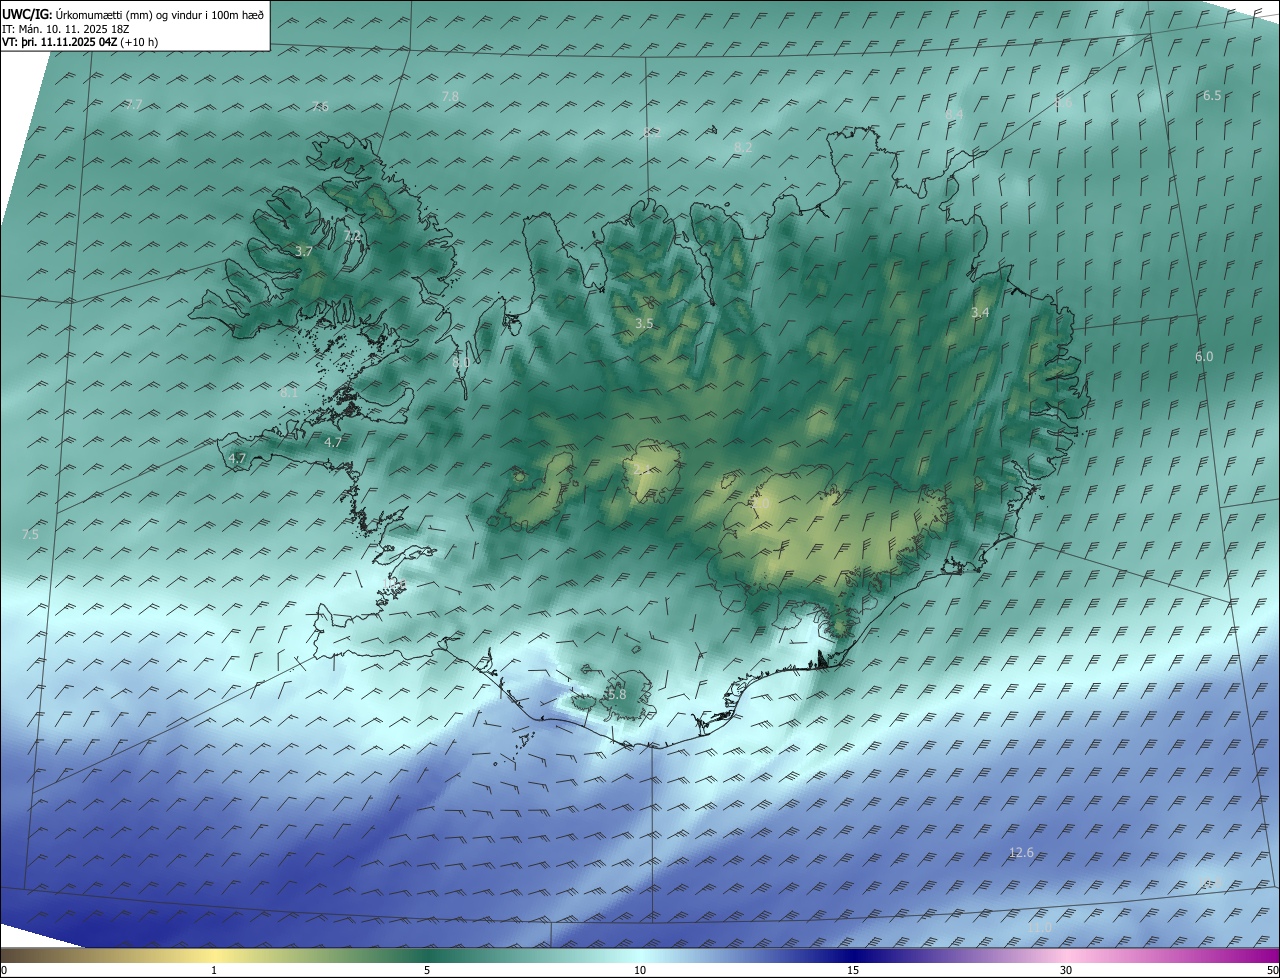Click the 'VT: Þri. 11.11.2025 04Z (+10 h)' line

80,42
